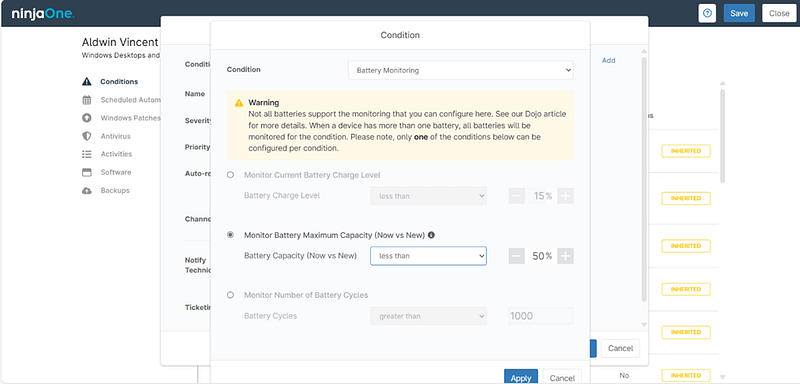The height and width of the screenshot is (384, 800).
Task: Open Battery Charge Level comparison dropdown
Action: pos(429,196)
